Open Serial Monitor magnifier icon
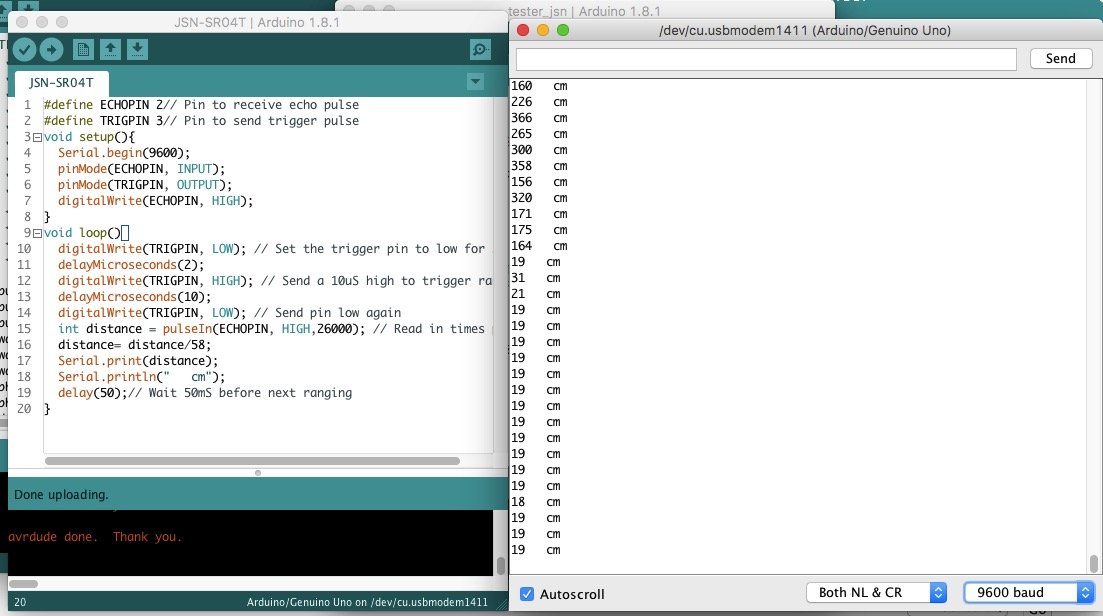This screenshot has height=616, width=1103. [480, 49]
